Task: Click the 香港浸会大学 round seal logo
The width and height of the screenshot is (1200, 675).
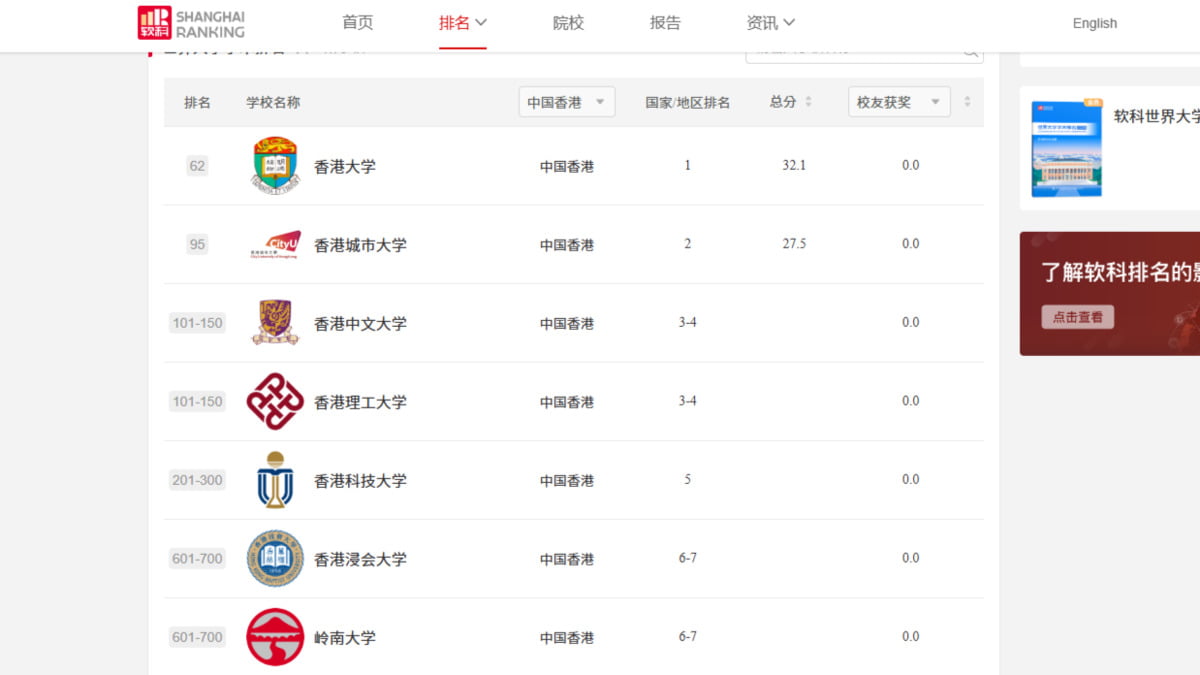Action: (x=275, y=558)
